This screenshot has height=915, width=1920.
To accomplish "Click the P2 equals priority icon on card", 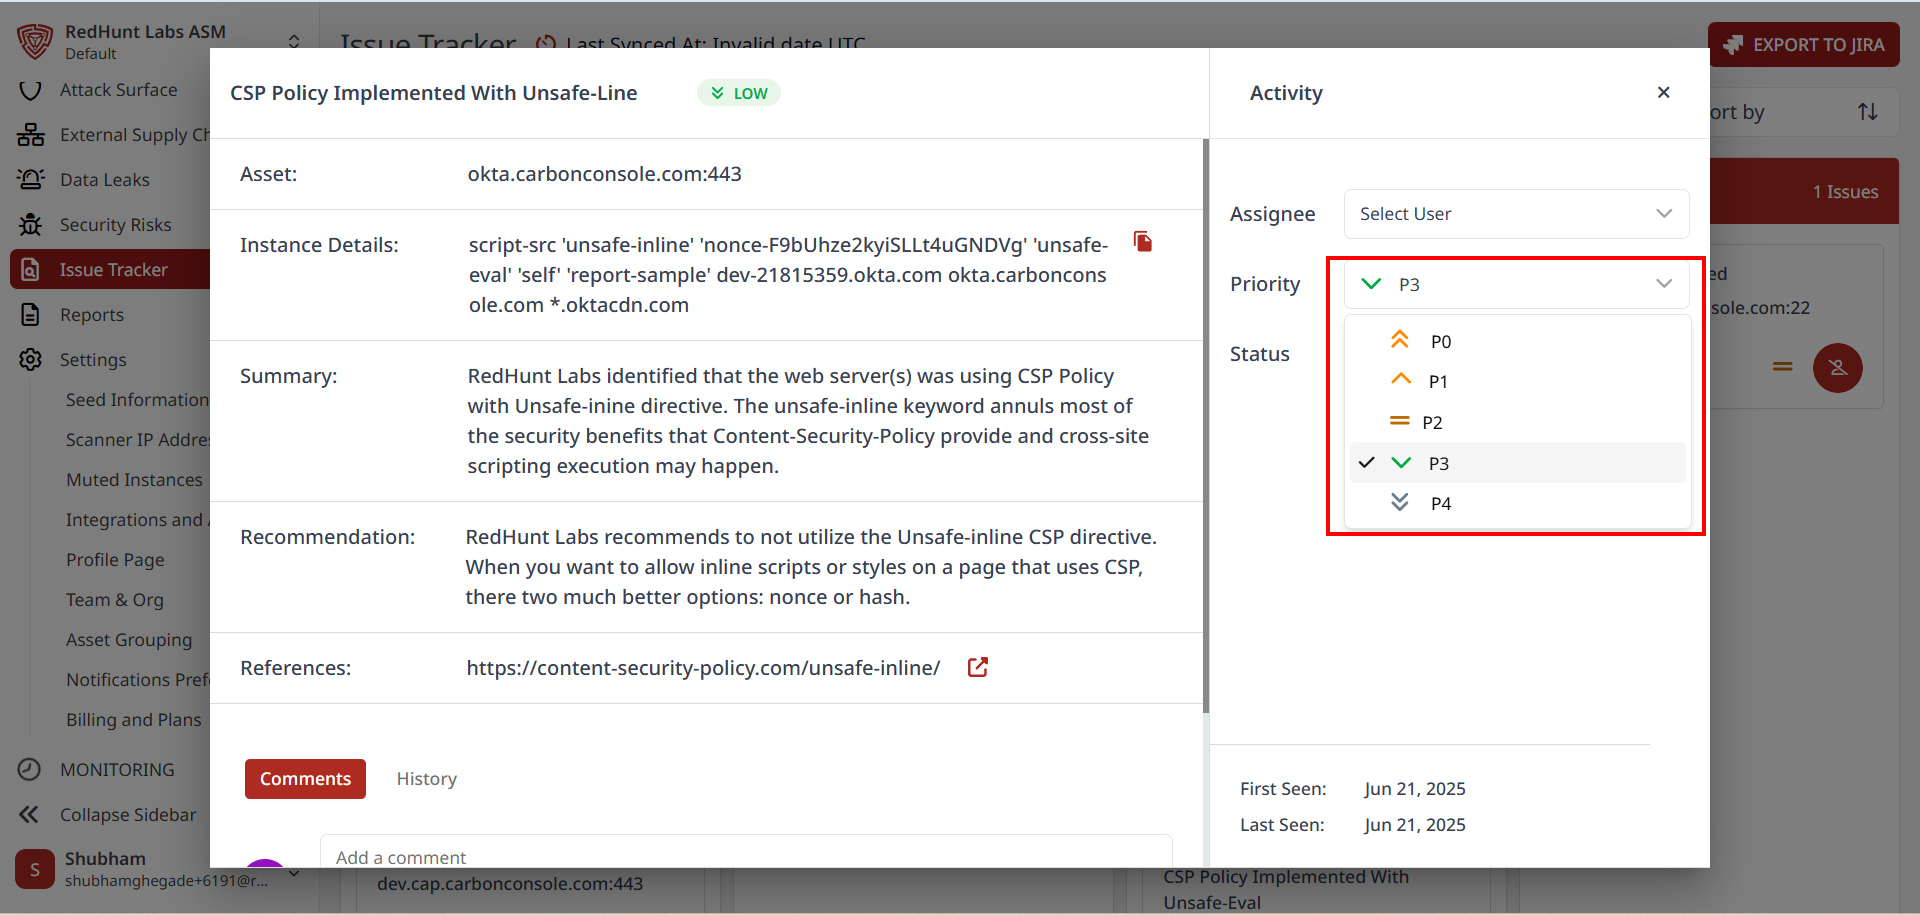I will (1783, 367).
